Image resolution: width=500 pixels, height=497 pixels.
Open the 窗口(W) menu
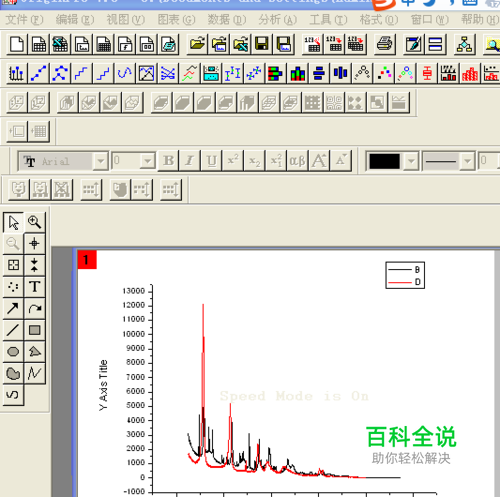(x=430, y=20)
